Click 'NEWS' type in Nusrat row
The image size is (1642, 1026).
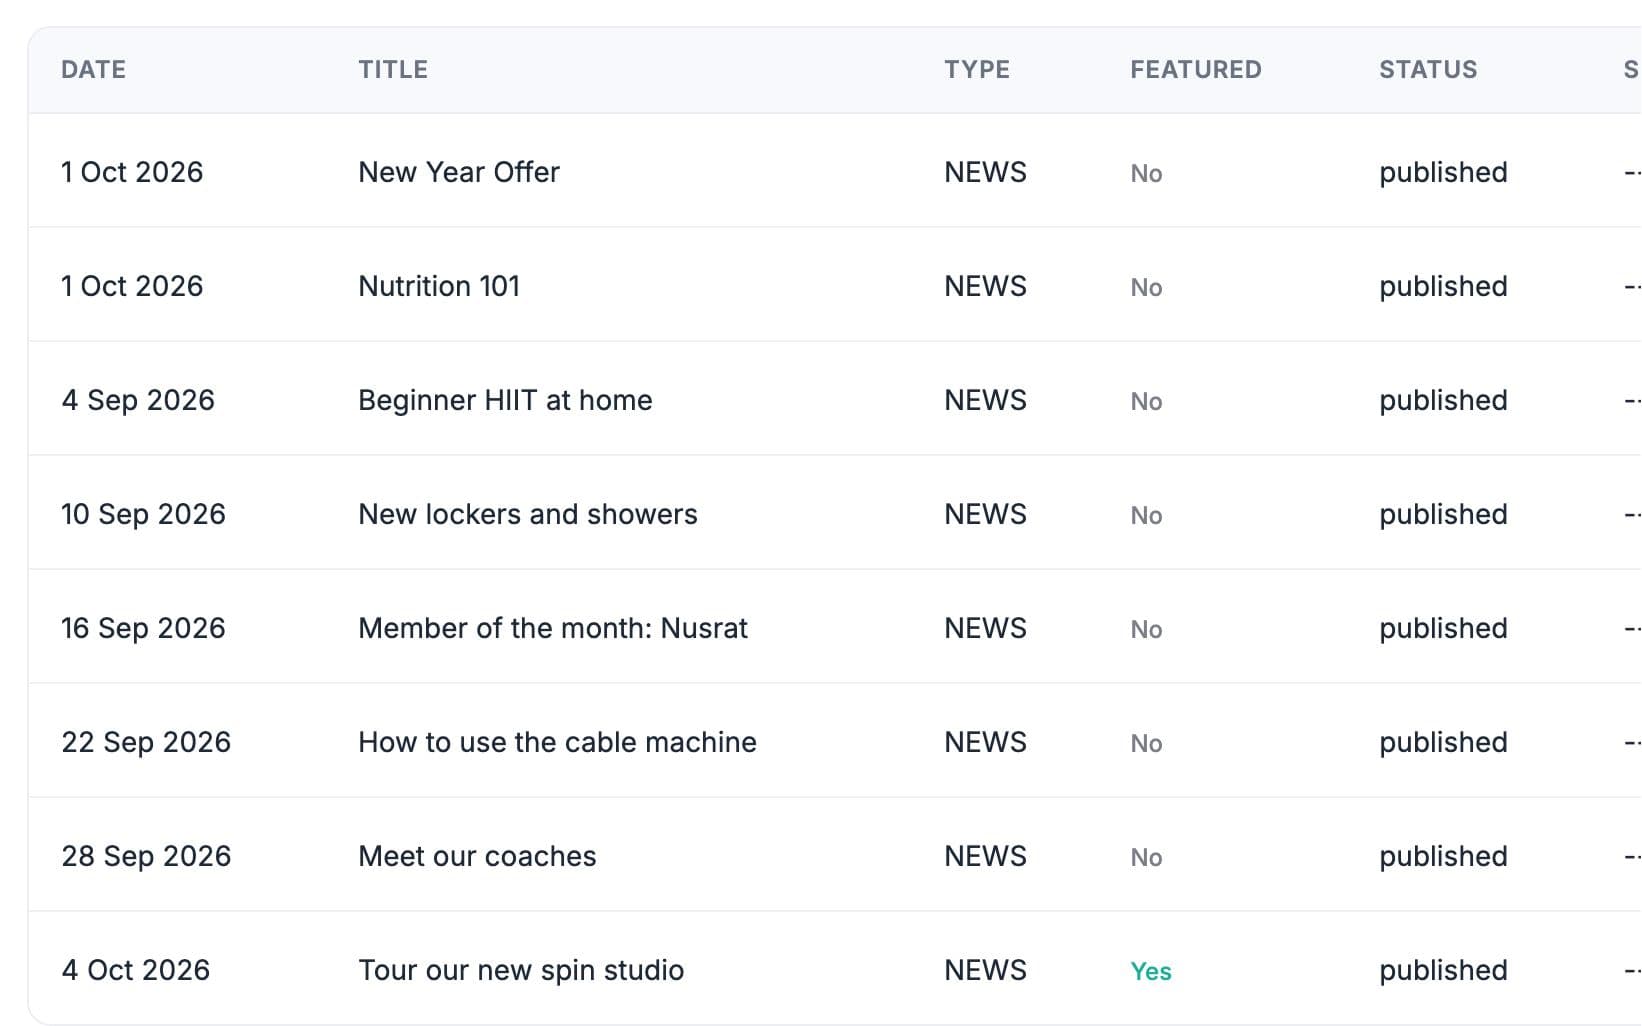pos(985,628)
